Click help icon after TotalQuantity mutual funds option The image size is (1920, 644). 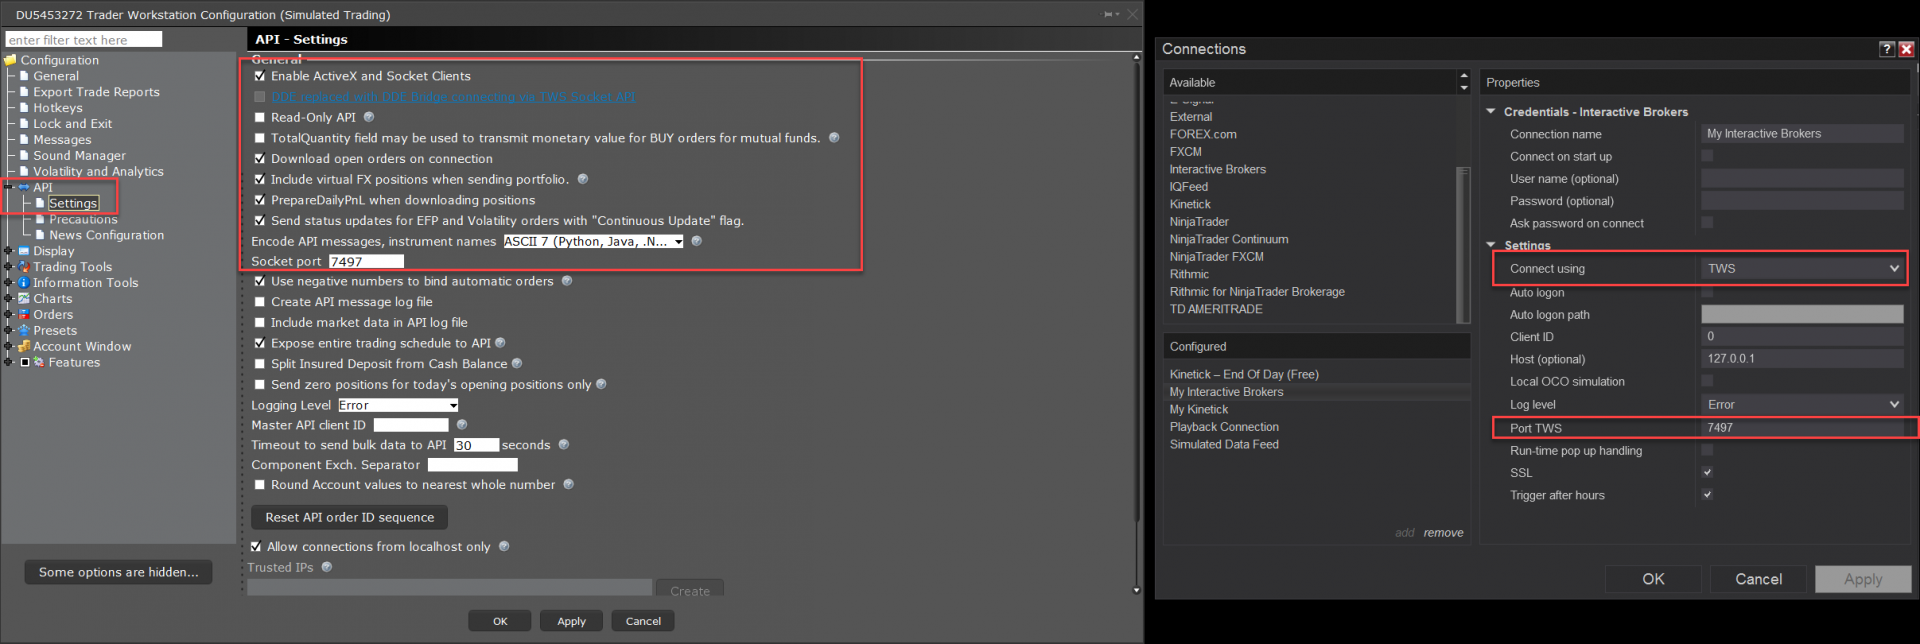[834, 138]
